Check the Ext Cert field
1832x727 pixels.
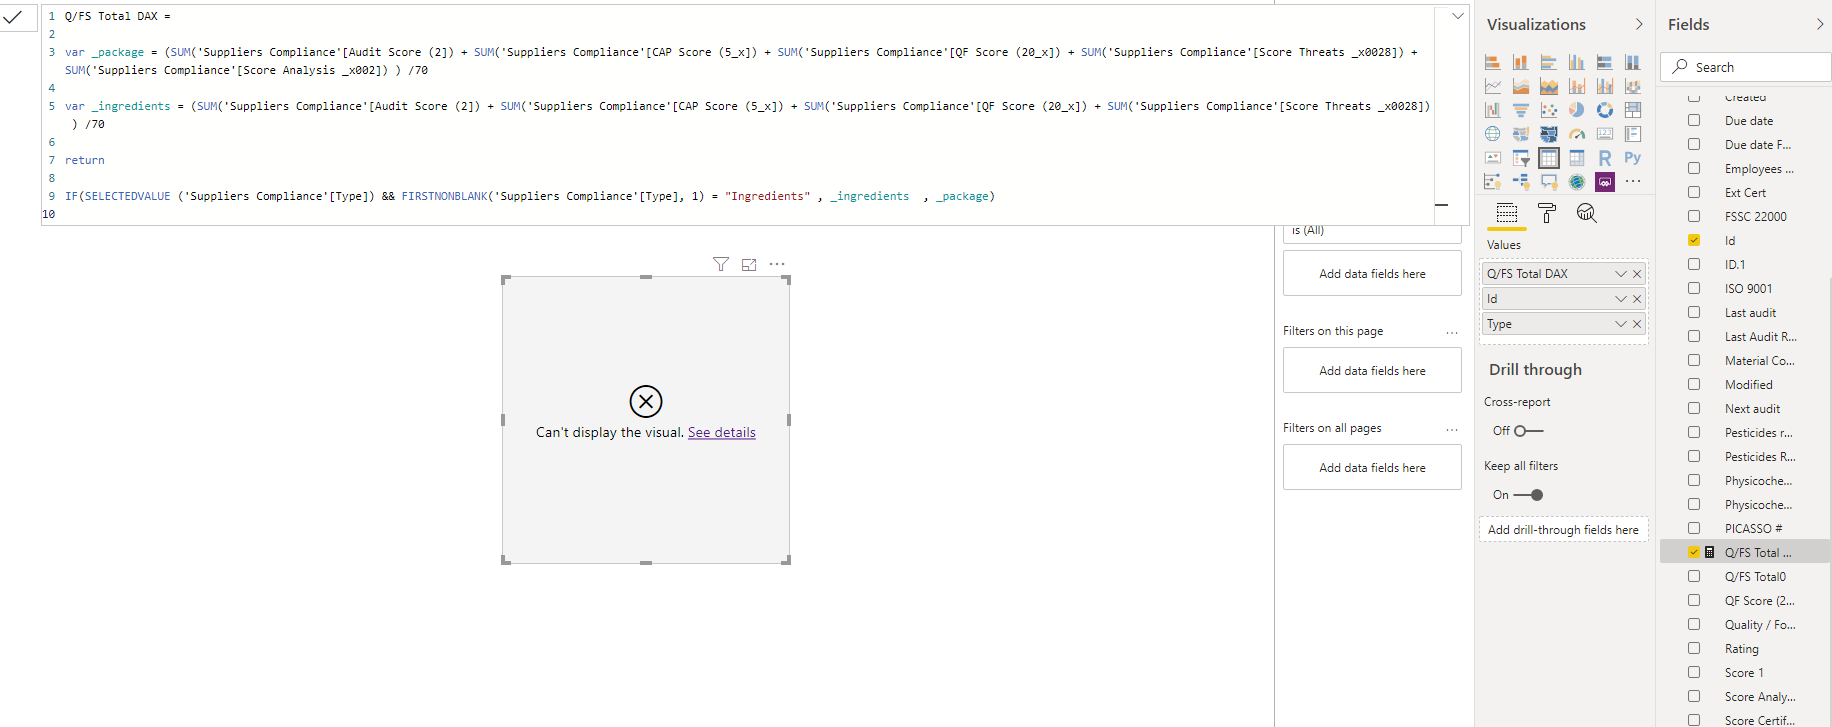[x=1694, y=192]
